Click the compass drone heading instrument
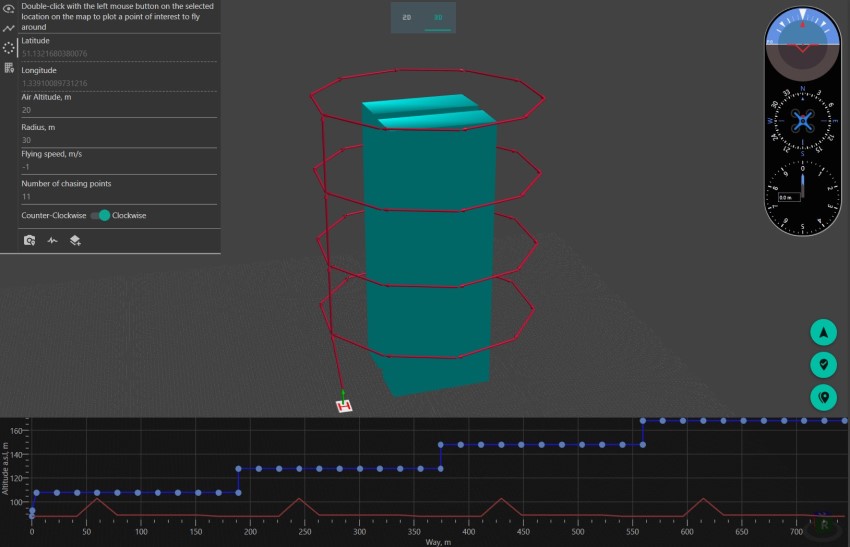The height and width of the screenshot is (547, 850). coord(802,120)
